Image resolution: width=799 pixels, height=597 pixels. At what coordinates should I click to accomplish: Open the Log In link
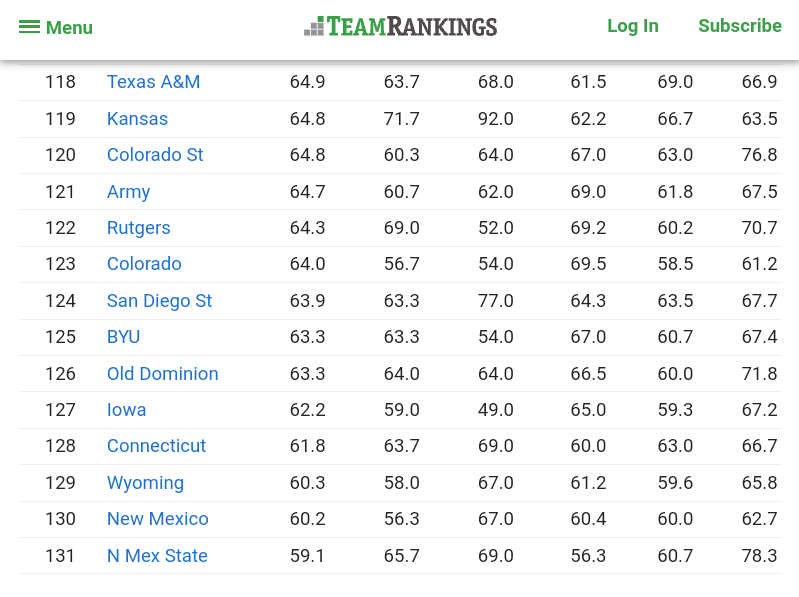[x=632, y=26]
